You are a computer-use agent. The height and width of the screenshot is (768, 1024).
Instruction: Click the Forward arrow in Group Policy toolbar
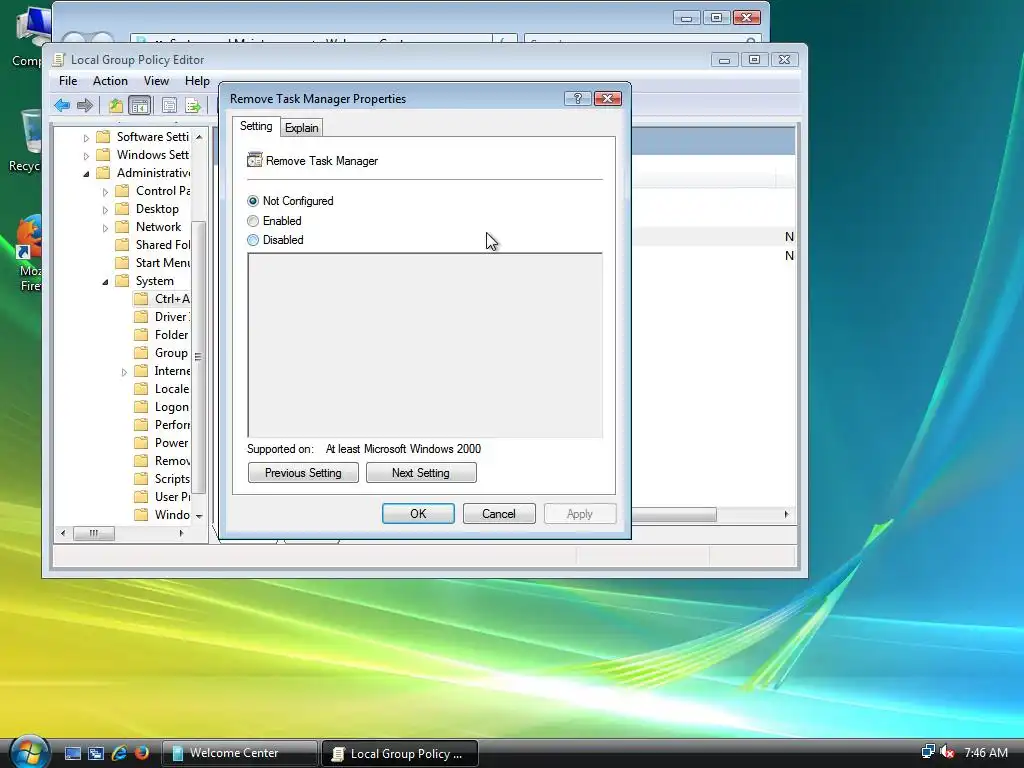(85, 105)
